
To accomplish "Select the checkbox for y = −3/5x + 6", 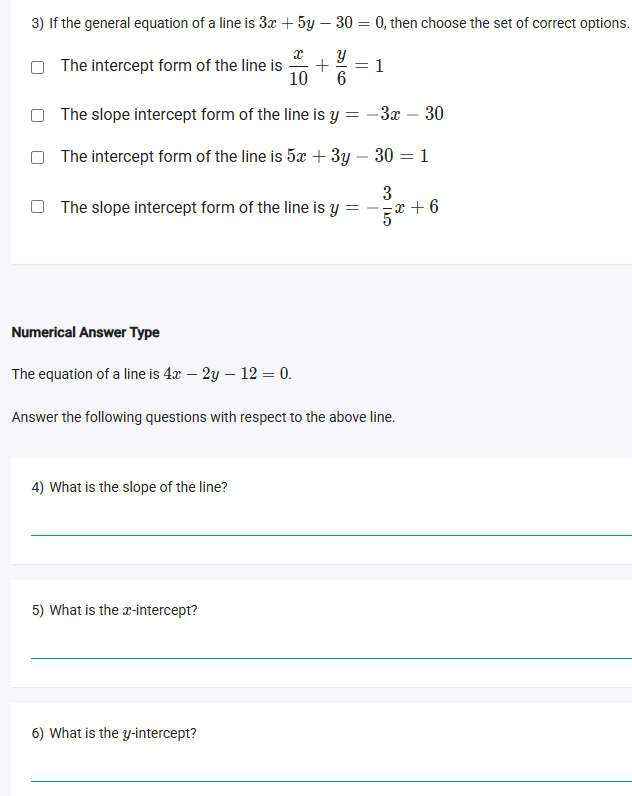I will pyautogui.click(x=37, y=208).
